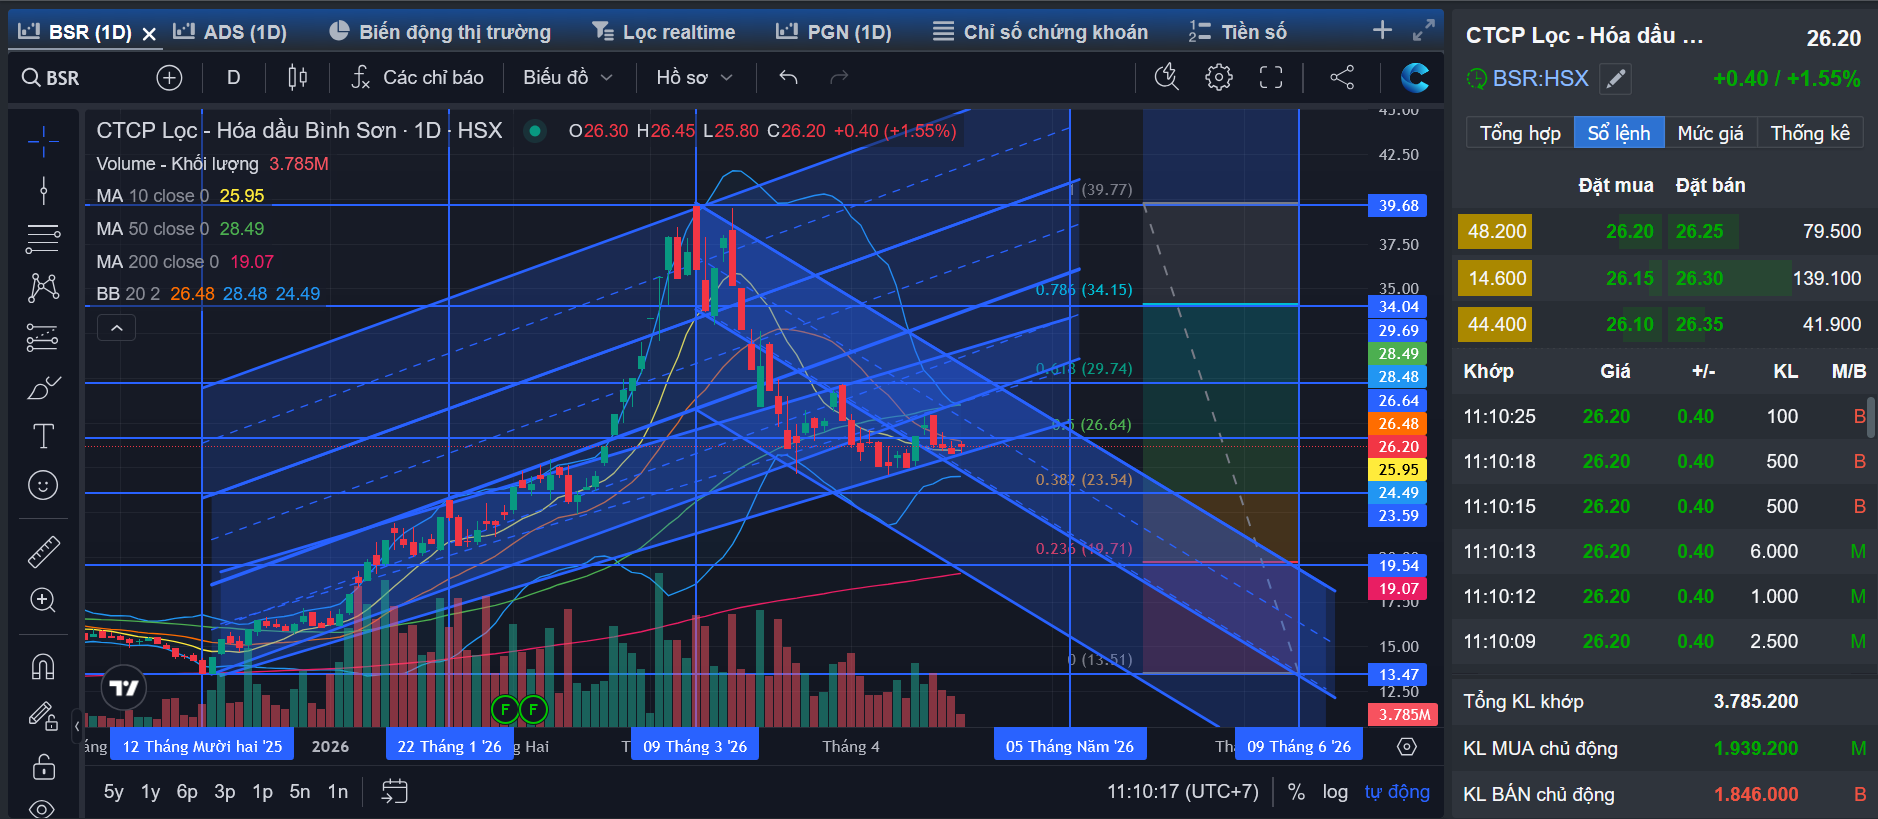Select the ruler measure tool

(43, 551)
